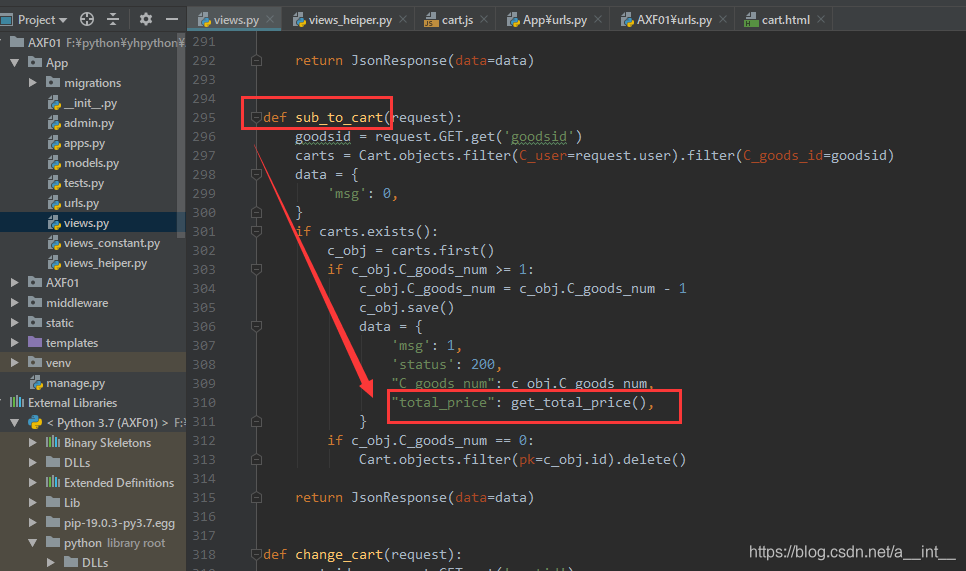Click fold marker at line 315 return
966x571 pixels.
(x=256, y=497)
